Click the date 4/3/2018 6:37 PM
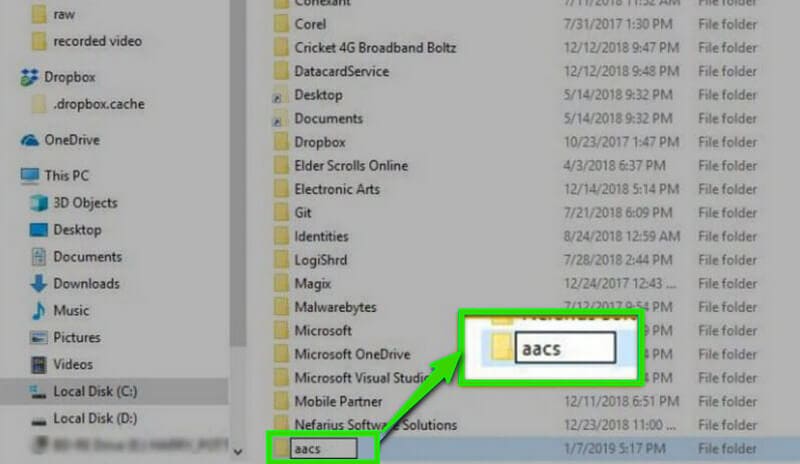This screenshot has width=800, height=464. (x=615, y=165)
